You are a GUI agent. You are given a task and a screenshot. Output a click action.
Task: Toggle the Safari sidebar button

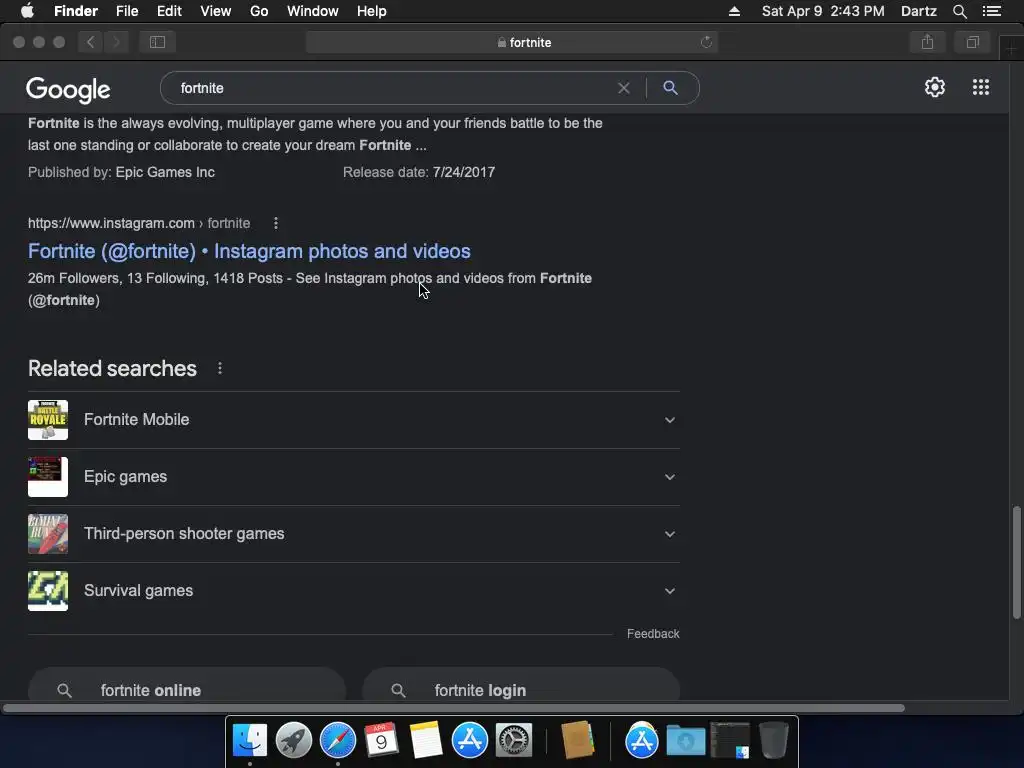tap(157, 42)
